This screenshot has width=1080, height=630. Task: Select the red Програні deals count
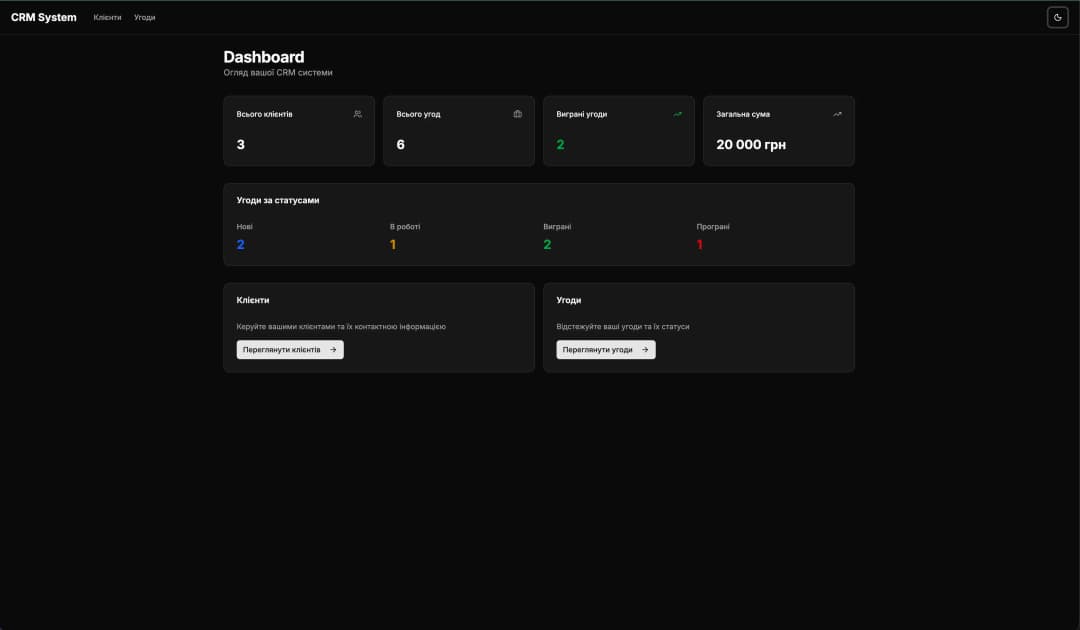[x=700, y=245]
